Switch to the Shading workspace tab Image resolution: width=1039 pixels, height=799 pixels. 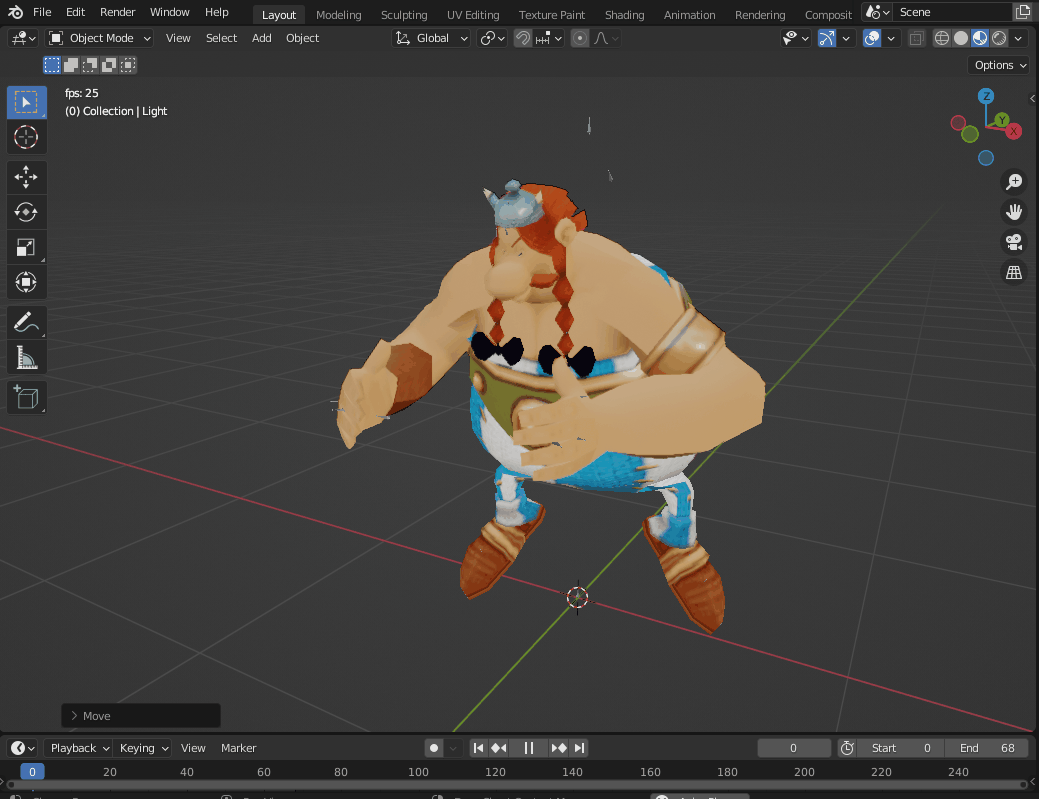624,15
